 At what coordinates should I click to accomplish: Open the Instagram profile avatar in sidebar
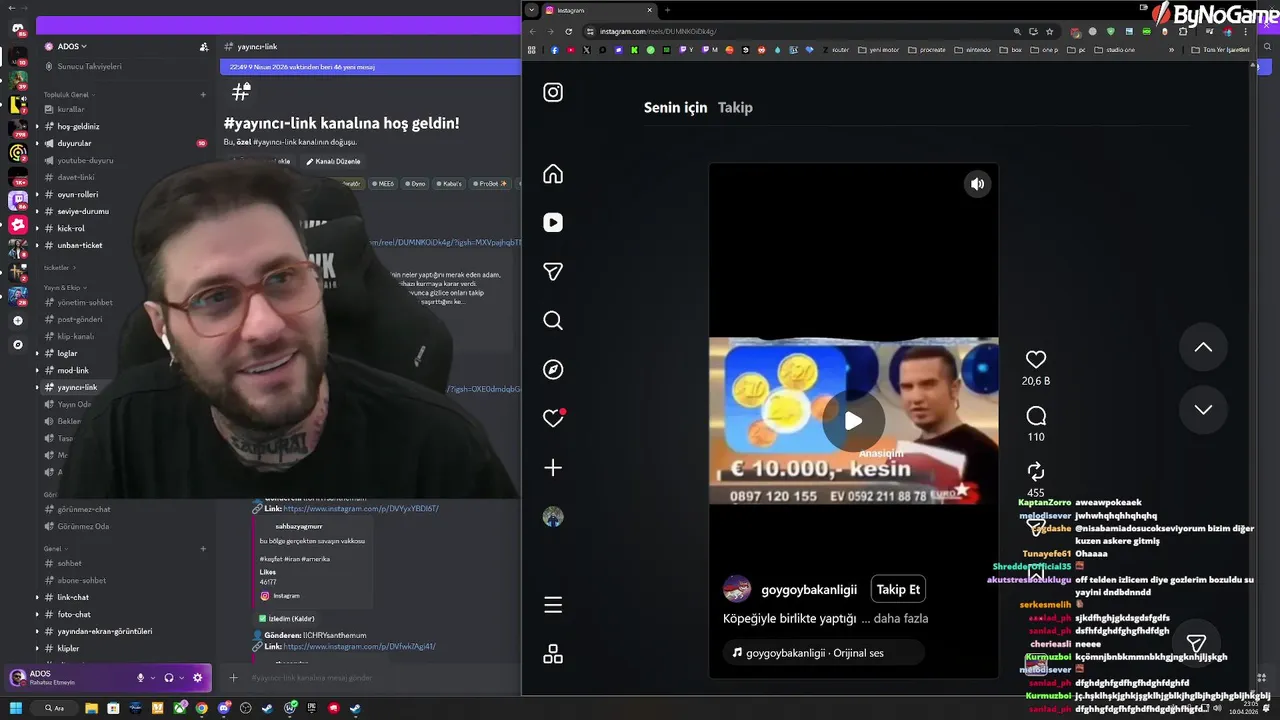[x=553, y=517]
